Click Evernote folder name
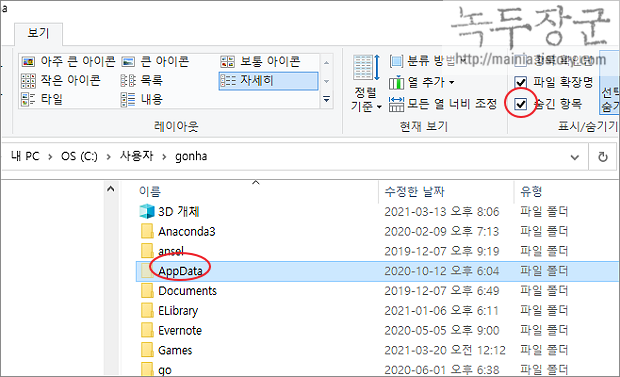The width and height of the screenshot is (620, 377). (x=180, y=330)
